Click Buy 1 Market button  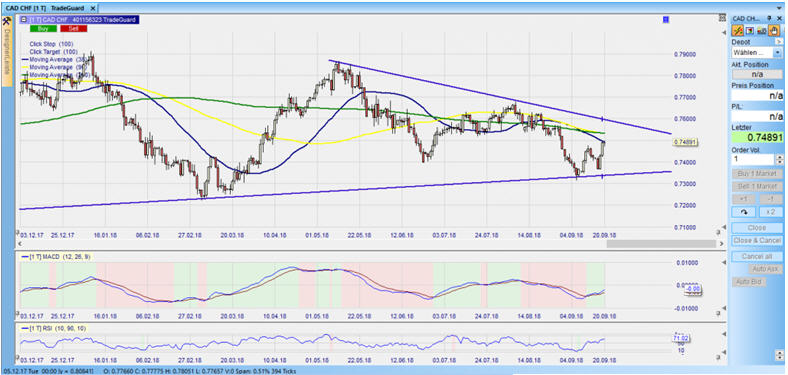point(757,174)
